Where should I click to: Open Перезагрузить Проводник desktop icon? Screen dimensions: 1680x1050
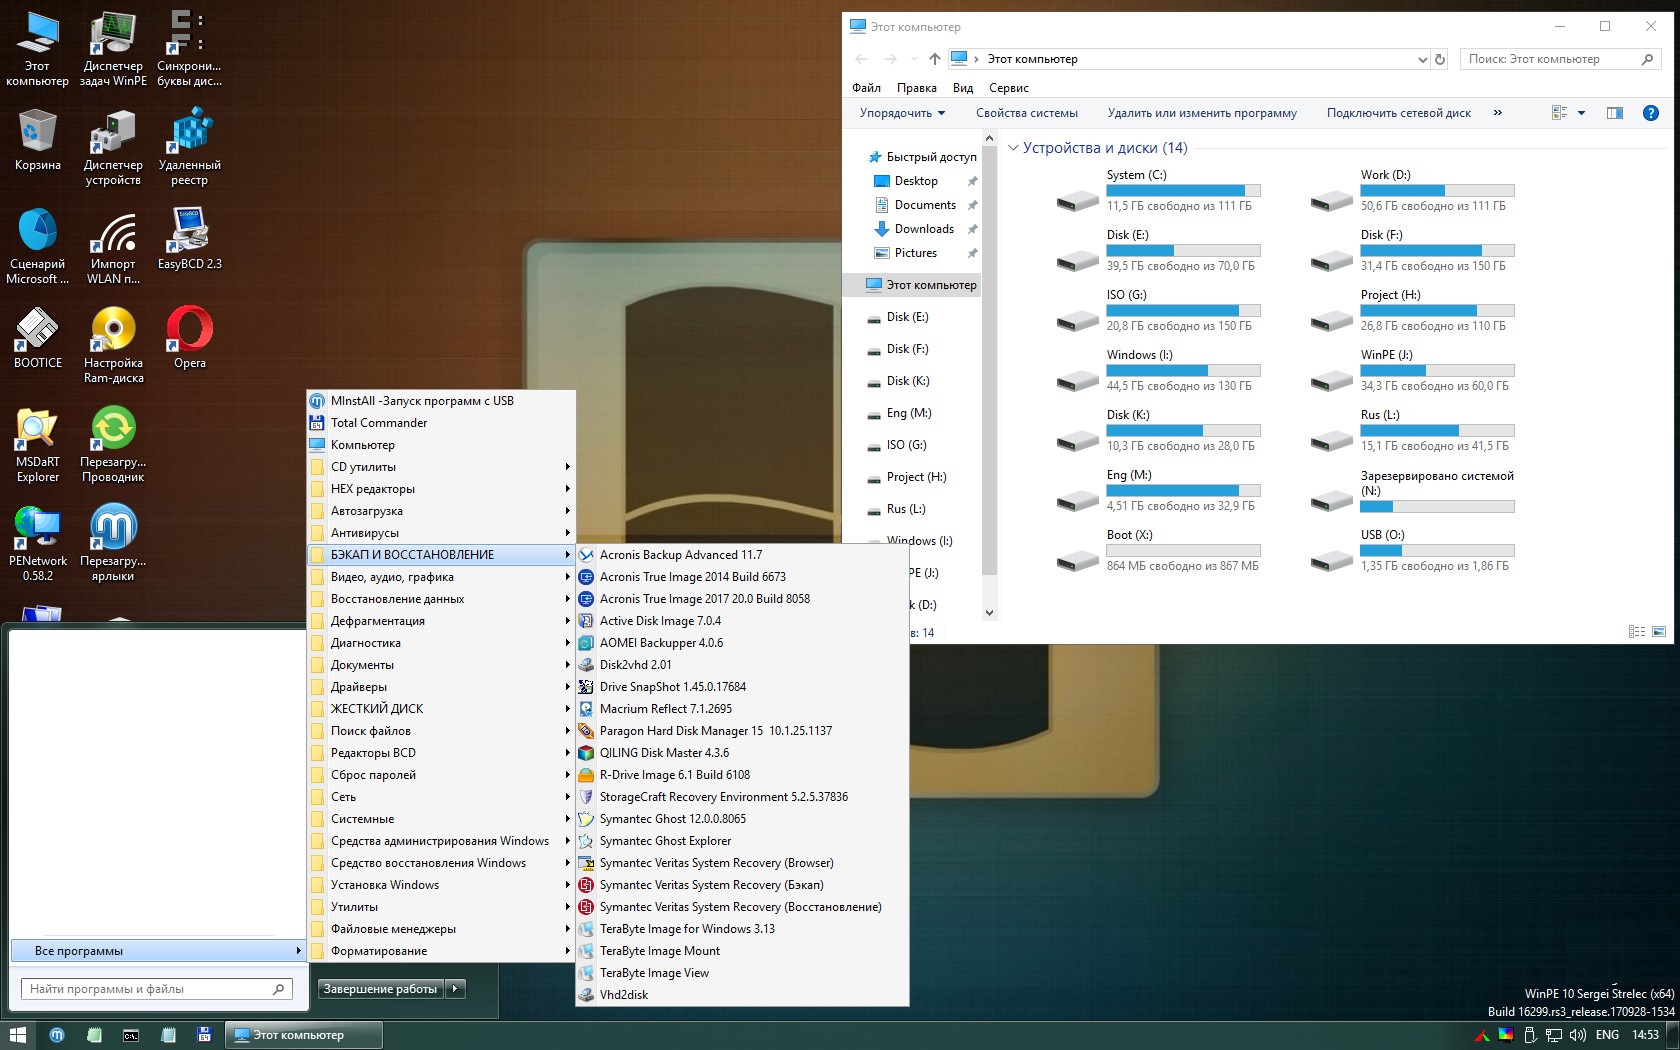113,444
